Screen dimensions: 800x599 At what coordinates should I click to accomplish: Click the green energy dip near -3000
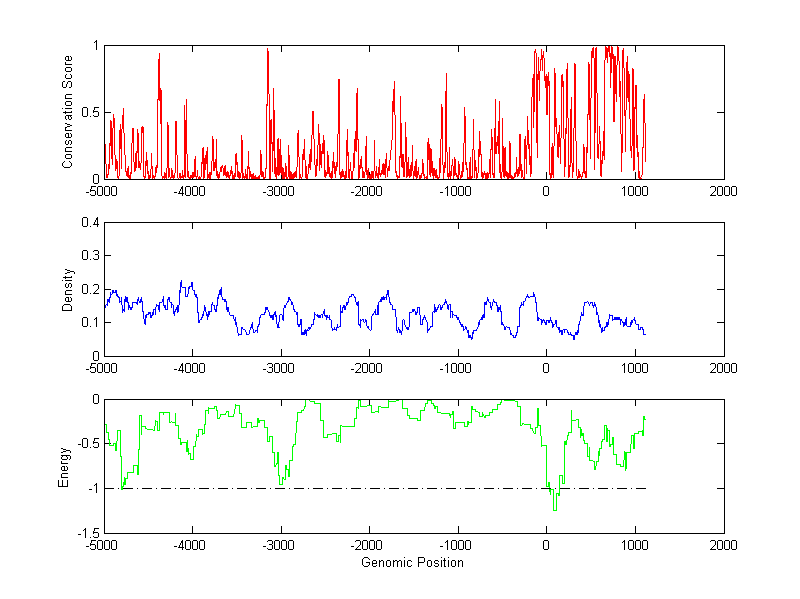tap(283, 483)
